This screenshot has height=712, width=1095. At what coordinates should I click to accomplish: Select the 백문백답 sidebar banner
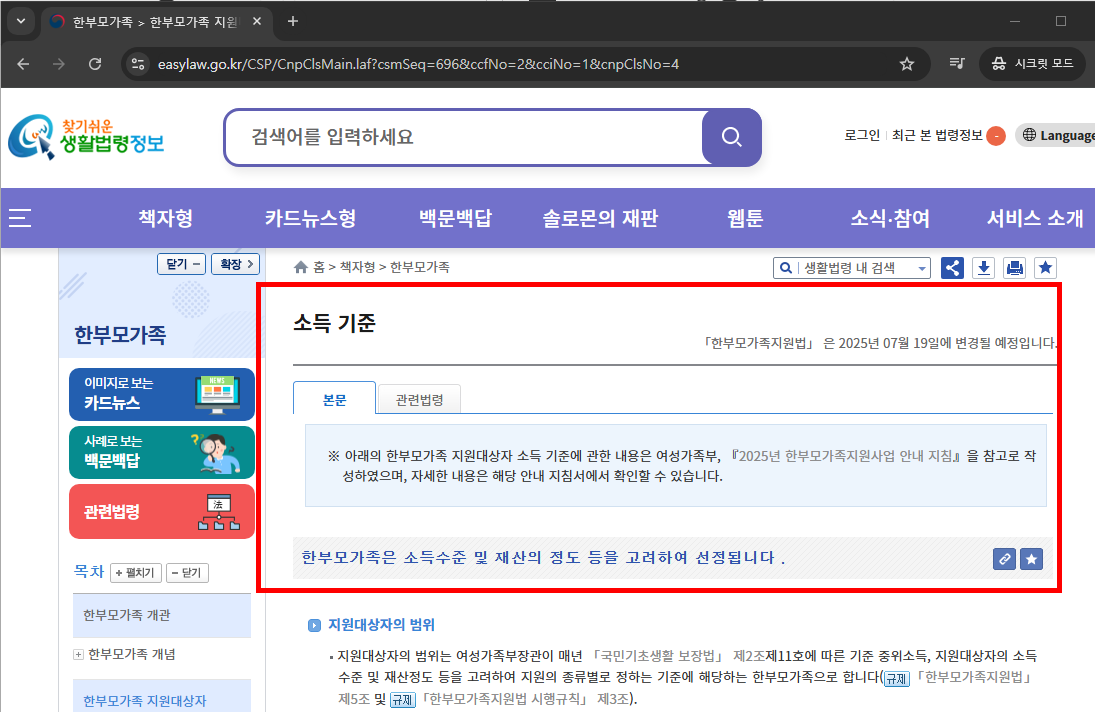click(161, 452)
